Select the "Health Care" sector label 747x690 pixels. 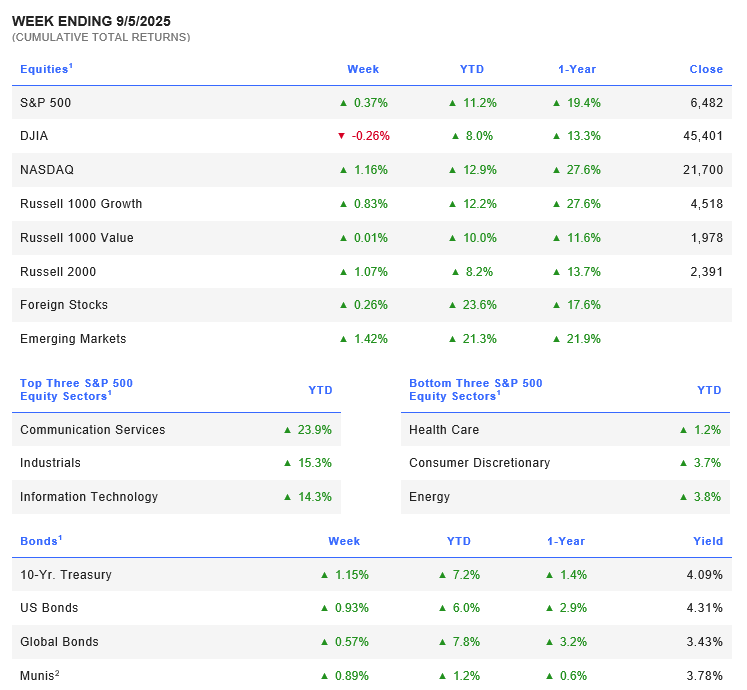click(444, 430)
